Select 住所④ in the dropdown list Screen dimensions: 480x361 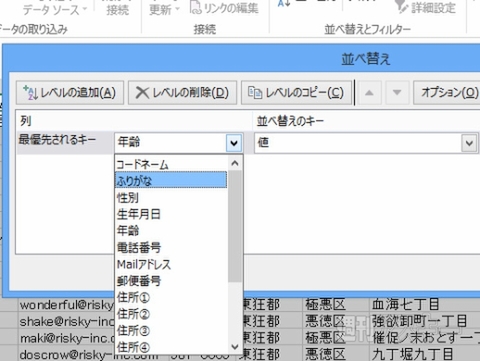point(171,347)
